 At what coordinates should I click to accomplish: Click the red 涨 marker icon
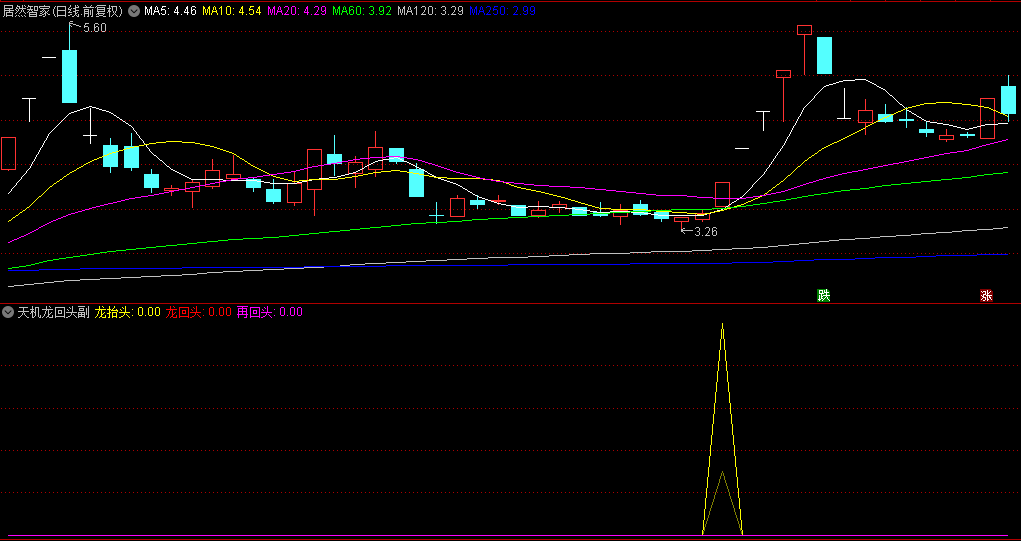986,296
